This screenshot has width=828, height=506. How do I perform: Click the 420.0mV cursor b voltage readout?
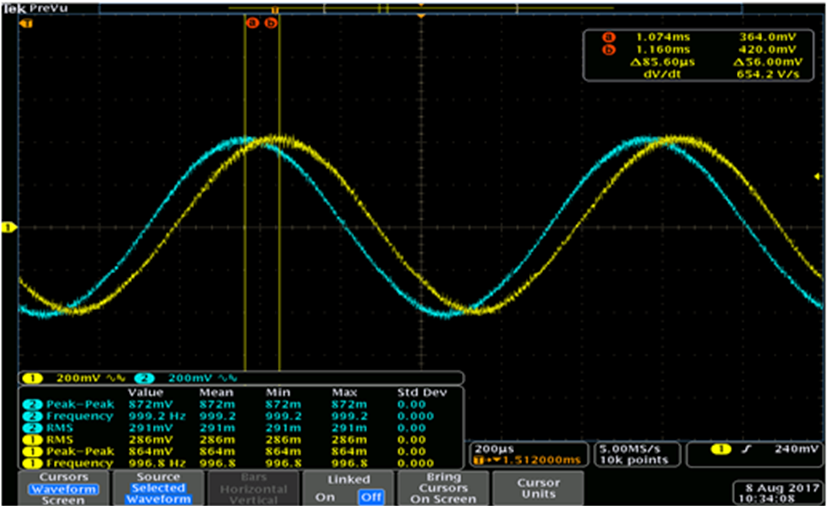[x=767, y=50]
